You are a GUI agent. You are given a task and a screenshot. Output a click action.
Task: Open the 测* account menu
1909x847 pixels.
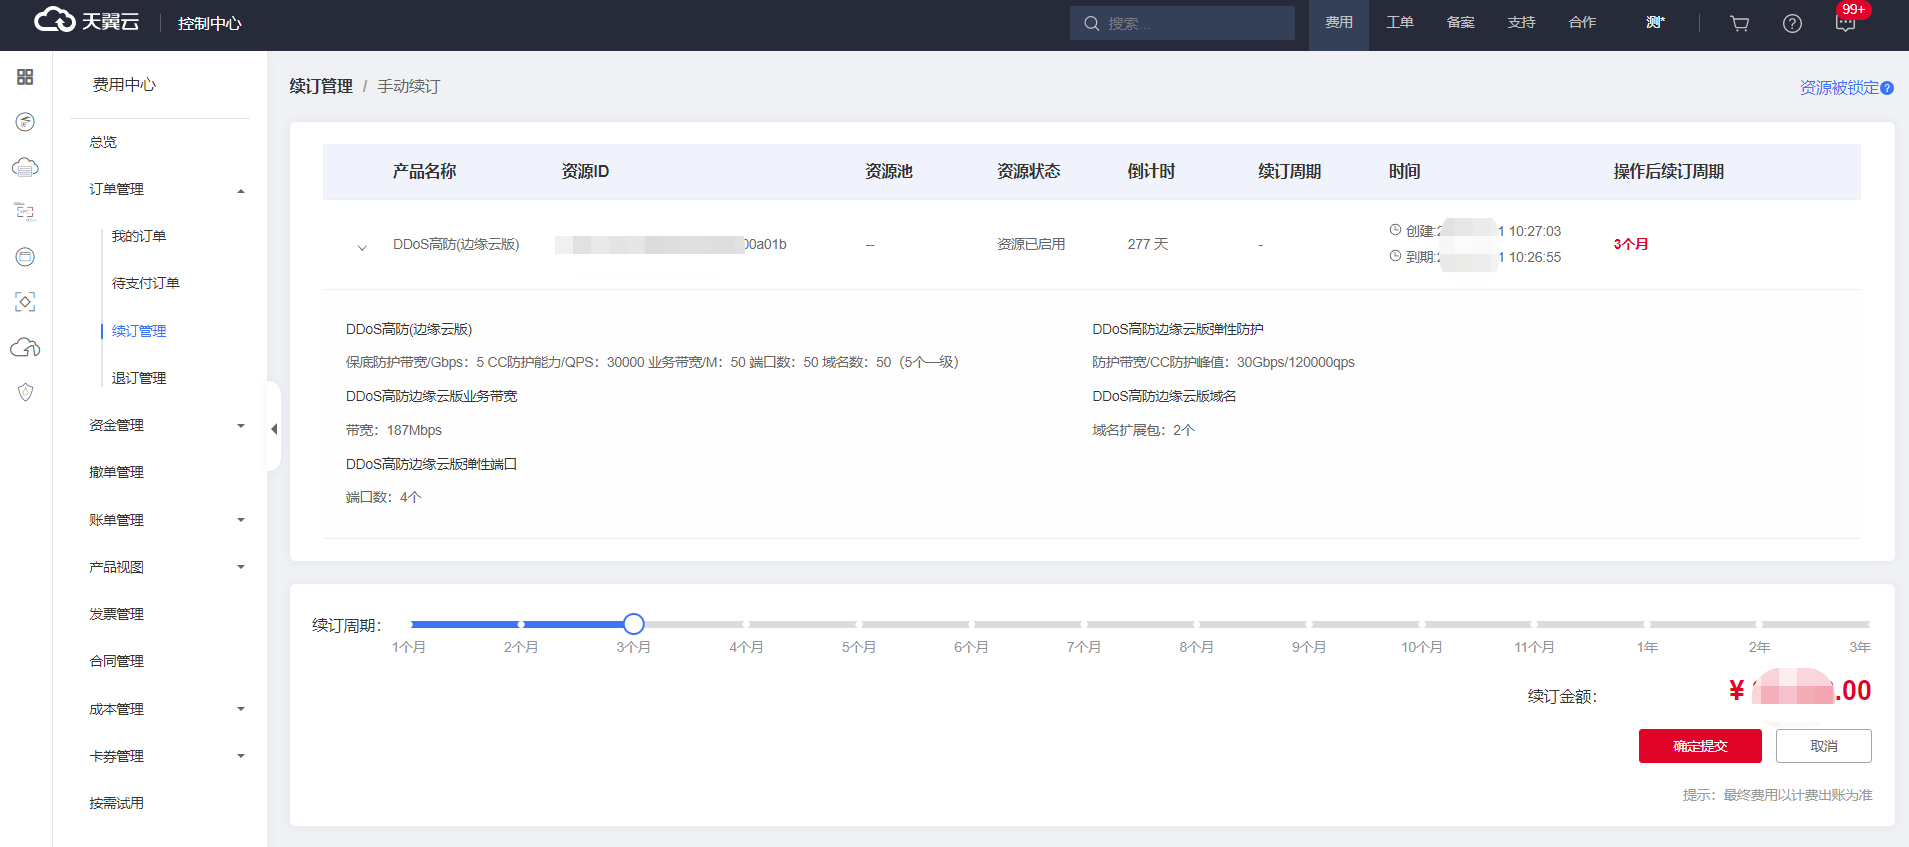(1655, 22)
